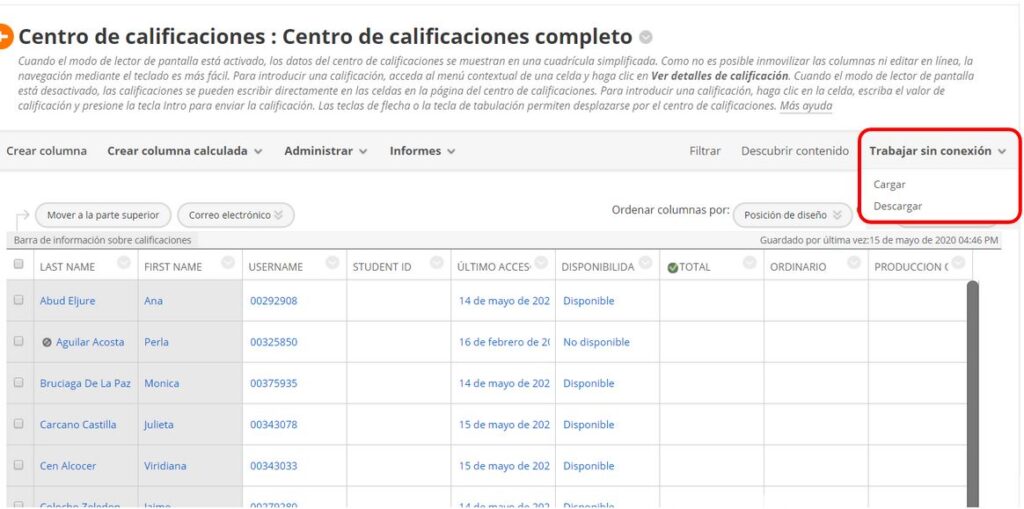1024x509 pixels.
Task: Click the LAST NAME column options icon
Action: 124,263
